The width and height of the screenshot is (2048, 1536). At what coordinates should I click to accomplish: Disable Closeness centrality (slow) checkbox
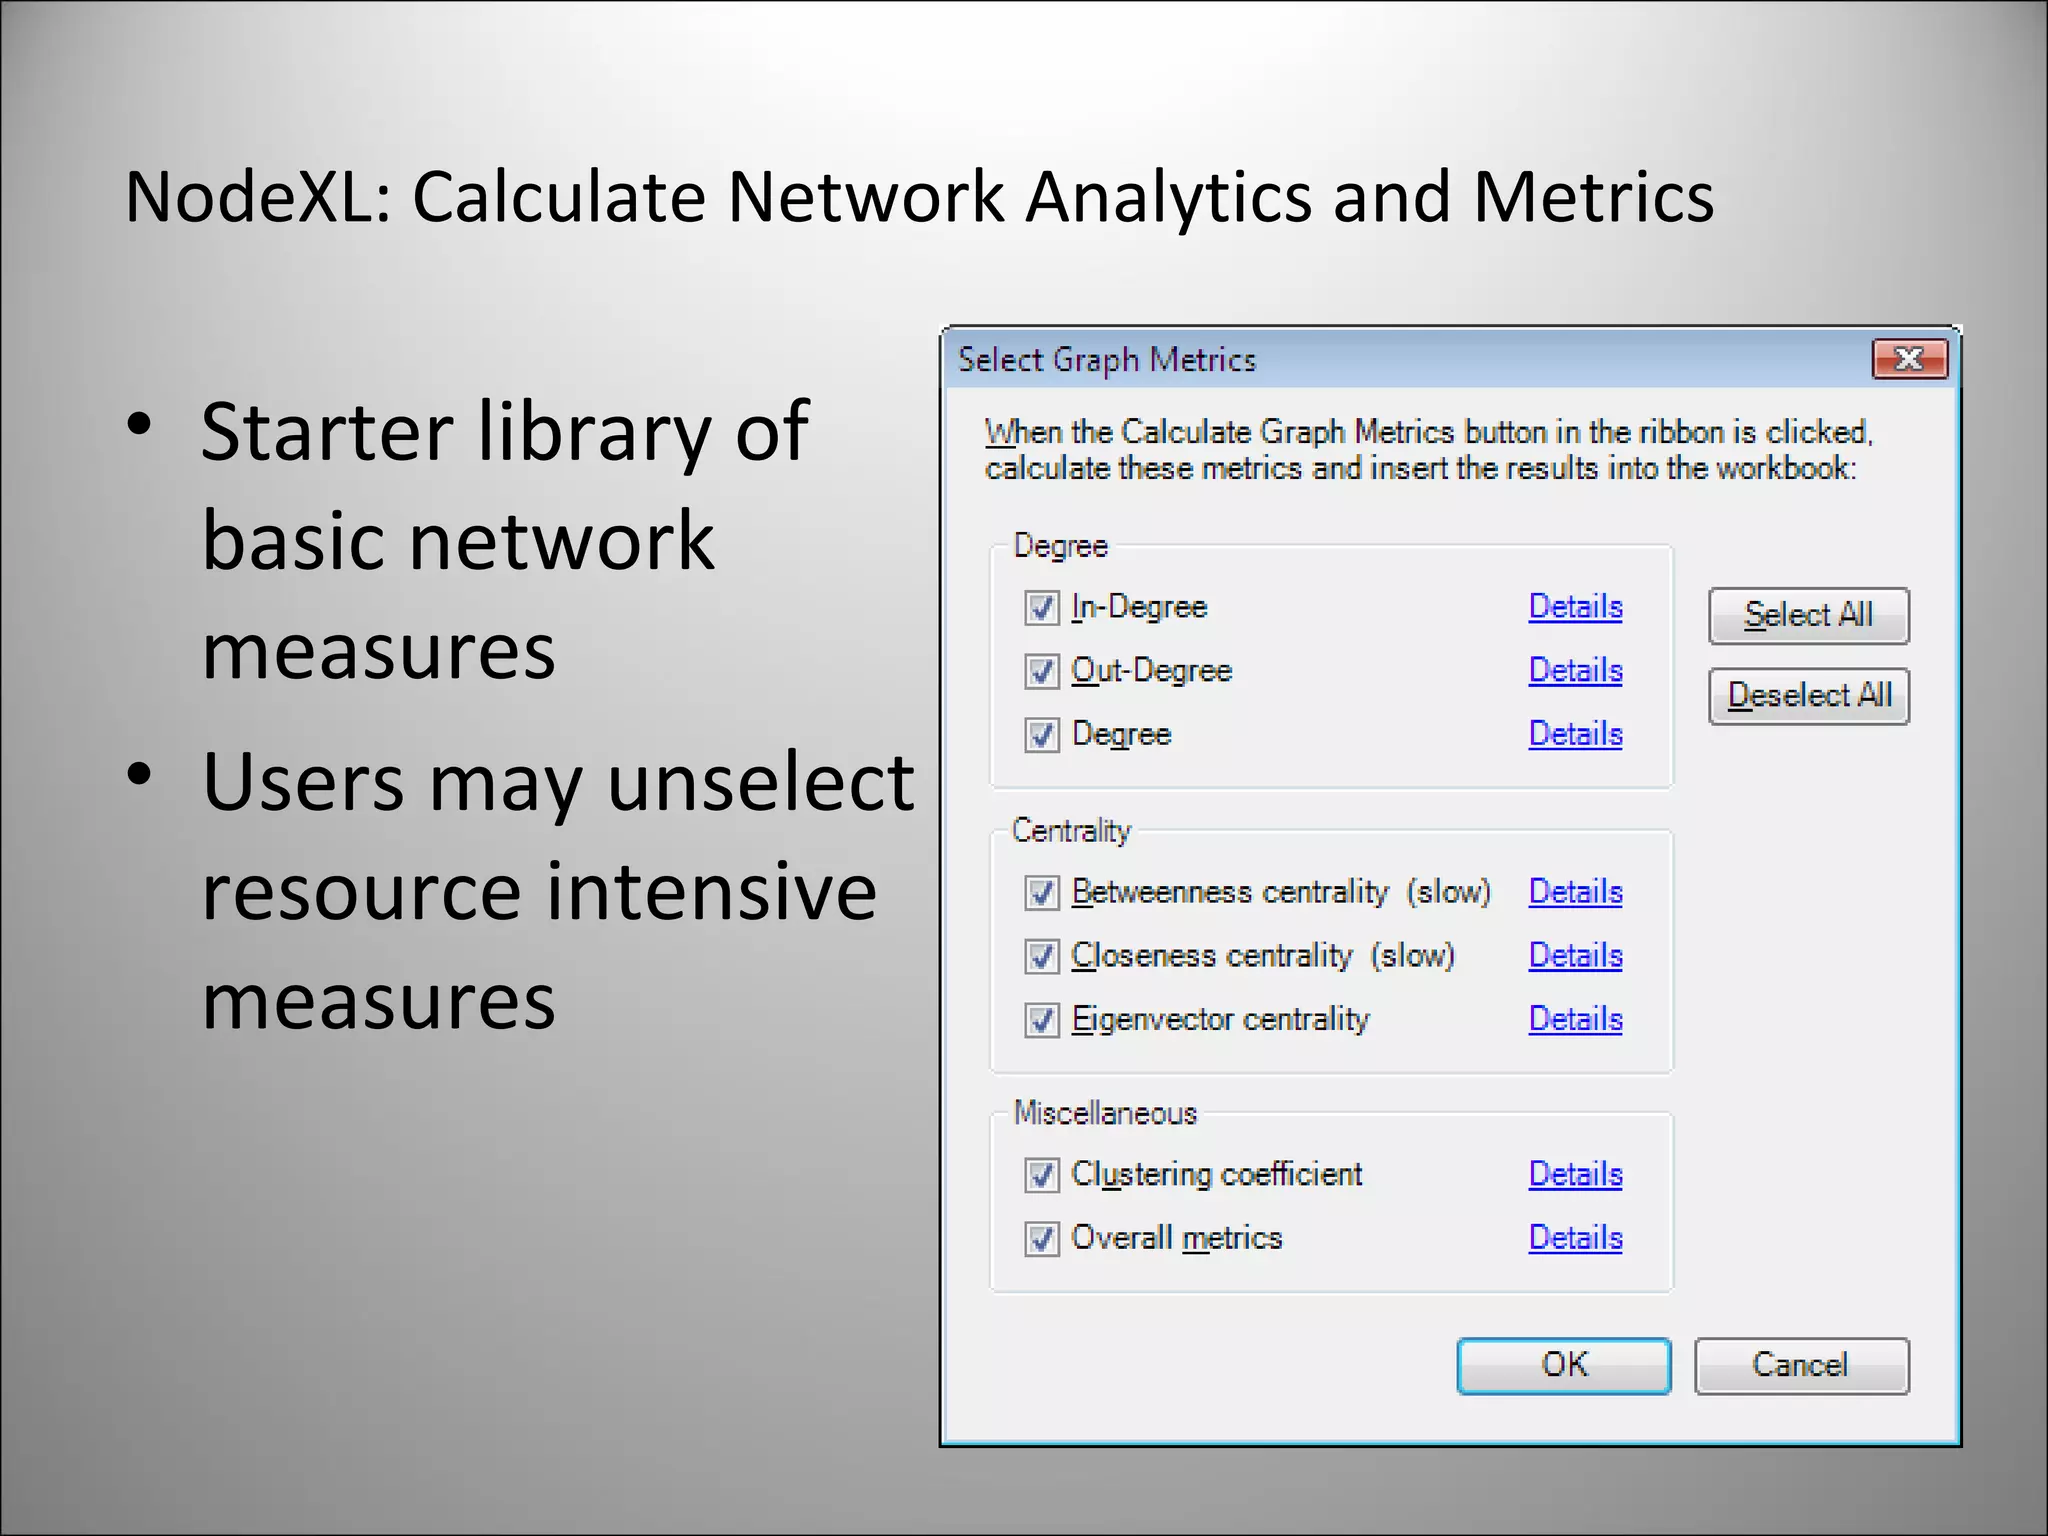coord(1041,956)
